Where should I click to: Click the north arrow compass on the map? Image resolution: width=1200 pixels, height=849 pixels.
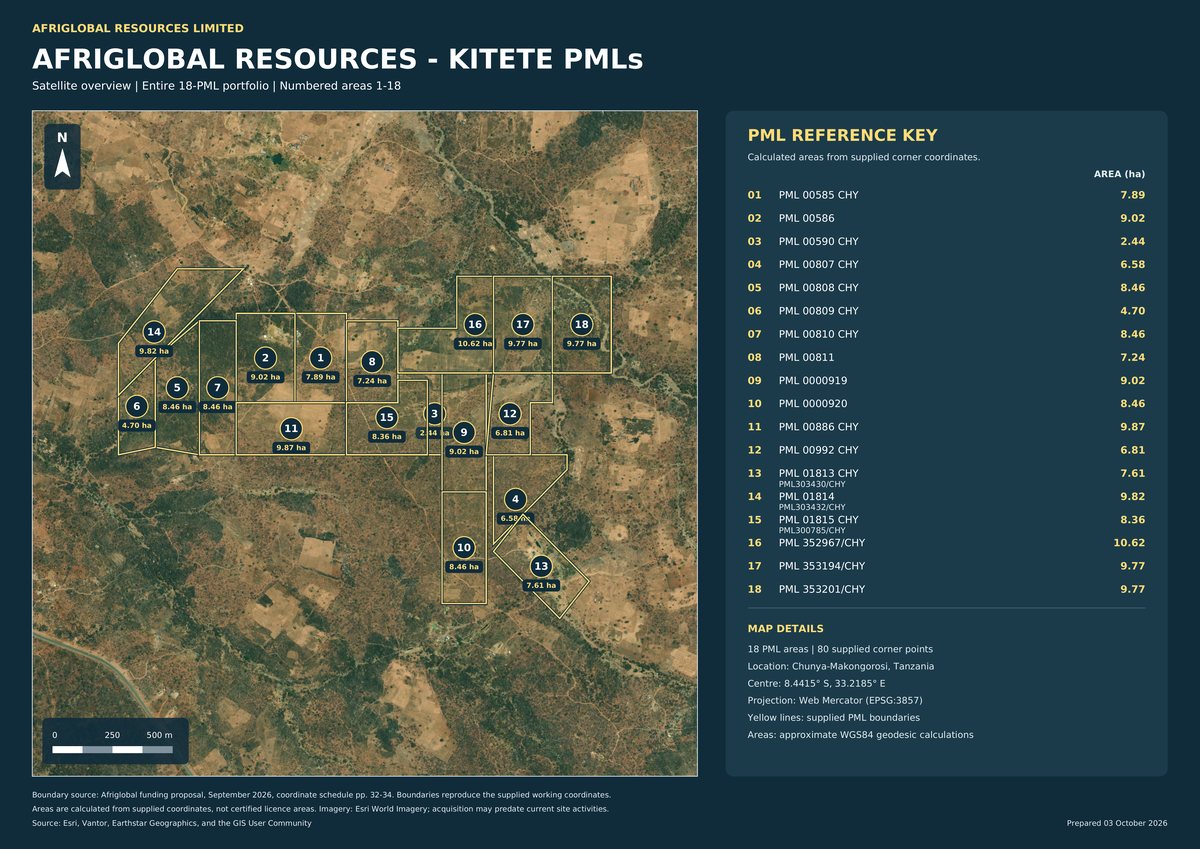(x=62, y=156)
